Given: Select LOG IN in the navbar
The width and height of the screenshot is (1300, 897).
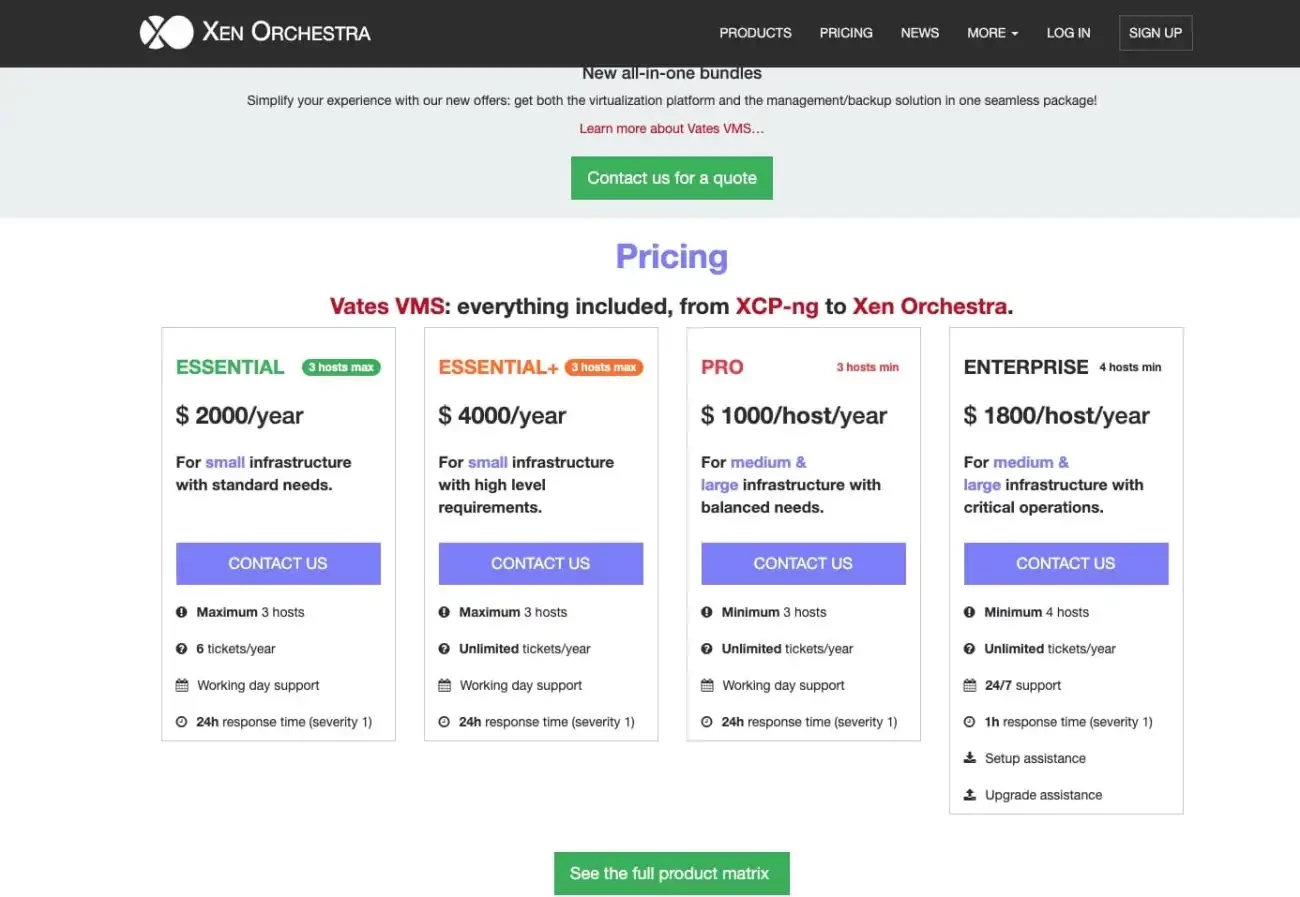Looking at the screenshot, I should pyautogui.click(x=1068, y=33).
